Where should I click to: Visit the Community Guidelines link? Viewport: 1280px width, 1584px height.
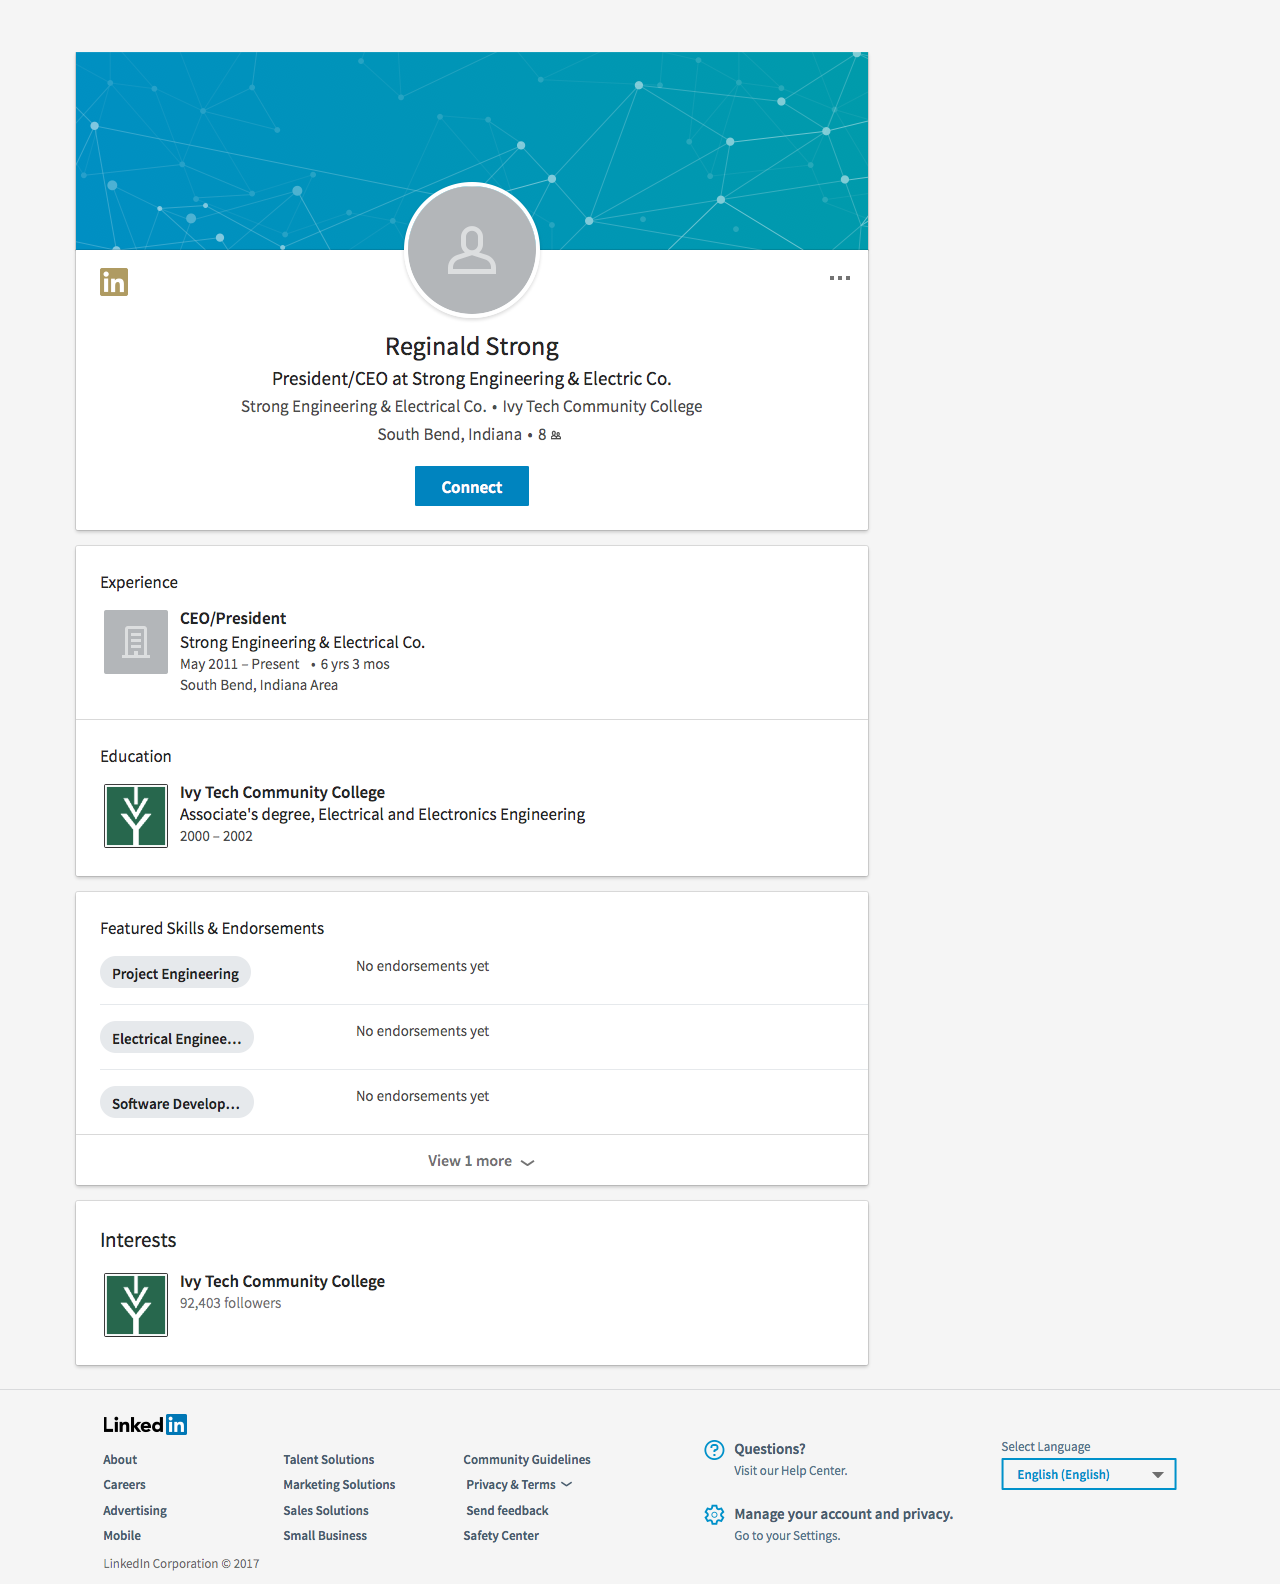click(x=526, y=1460)
